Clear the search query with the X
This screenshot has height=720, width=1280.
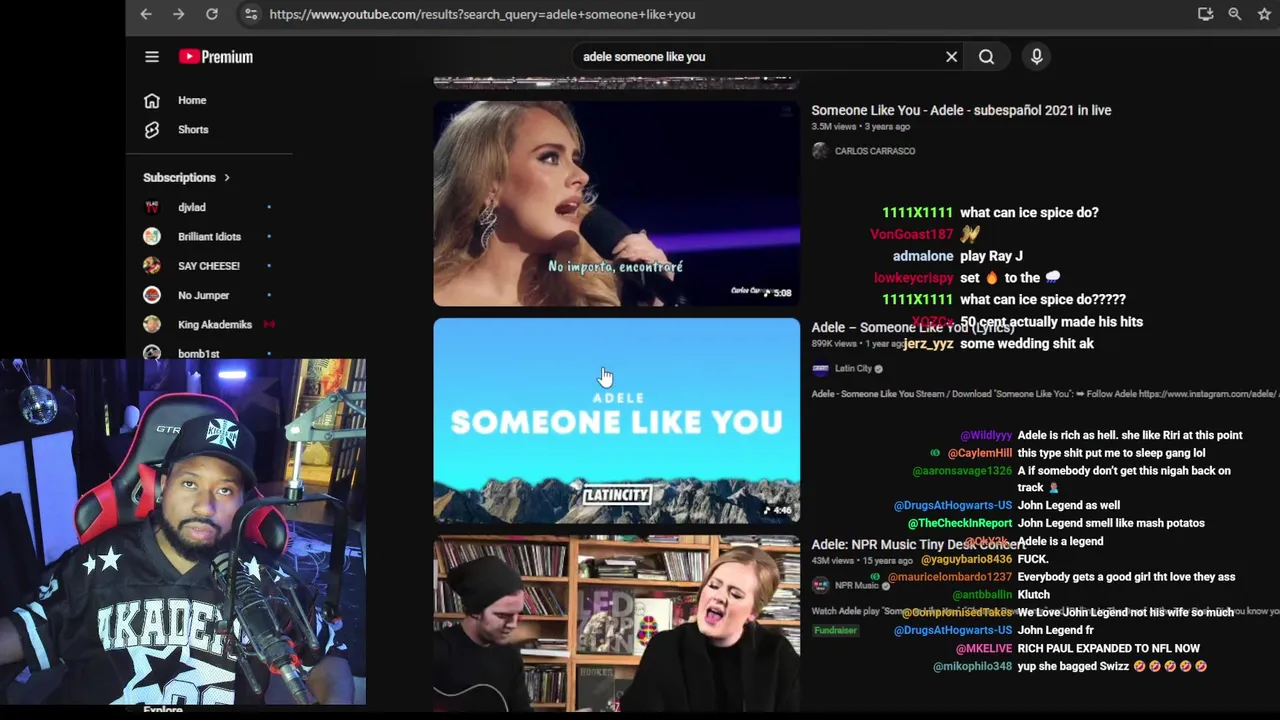click(952, 57)
